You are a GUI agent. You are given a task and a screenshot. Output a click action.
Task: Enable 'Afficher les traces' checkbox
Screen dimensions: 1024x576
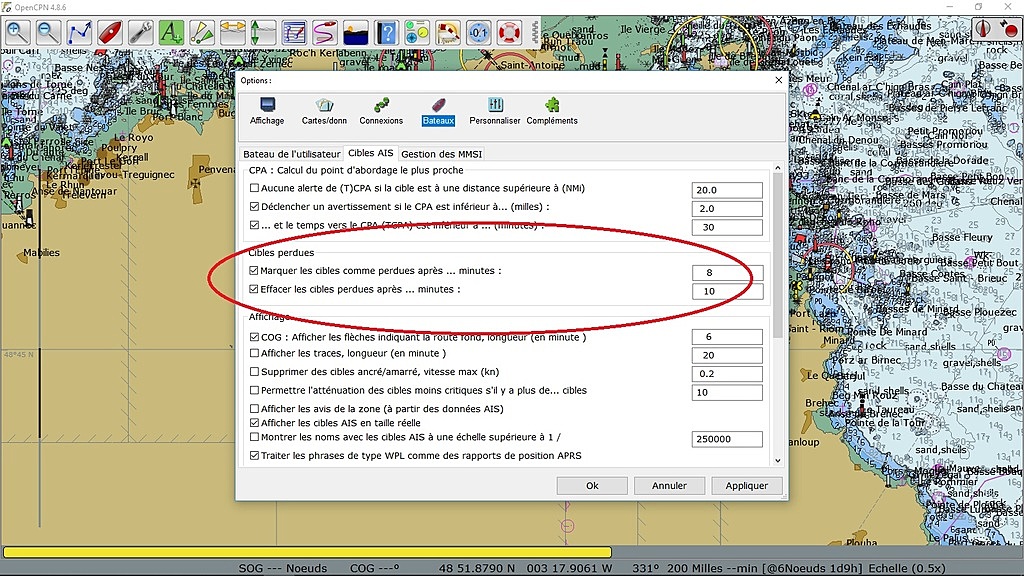click(254, 353)
